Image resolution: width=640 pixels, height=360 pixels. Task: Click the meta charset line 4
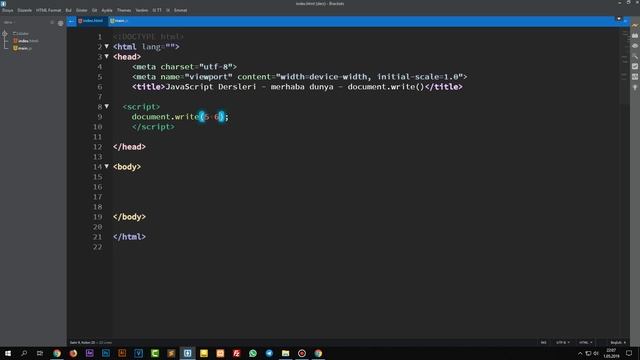(x=184, y=67)
